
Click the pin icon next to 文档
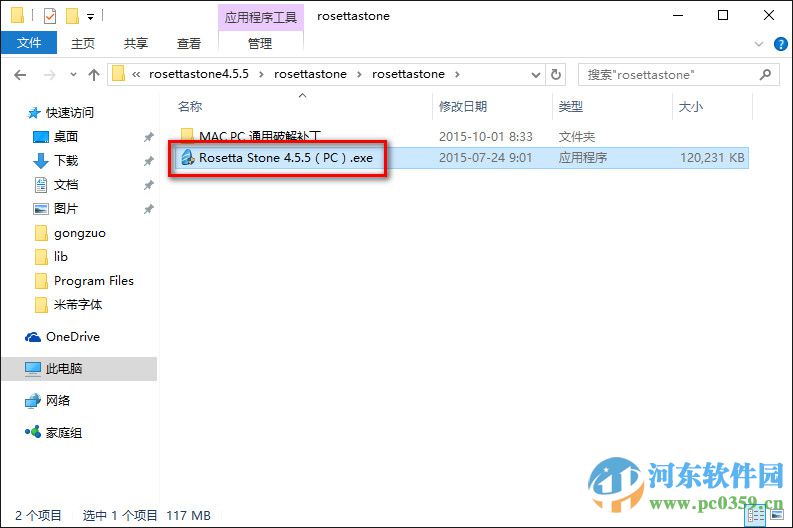point(149,185)
